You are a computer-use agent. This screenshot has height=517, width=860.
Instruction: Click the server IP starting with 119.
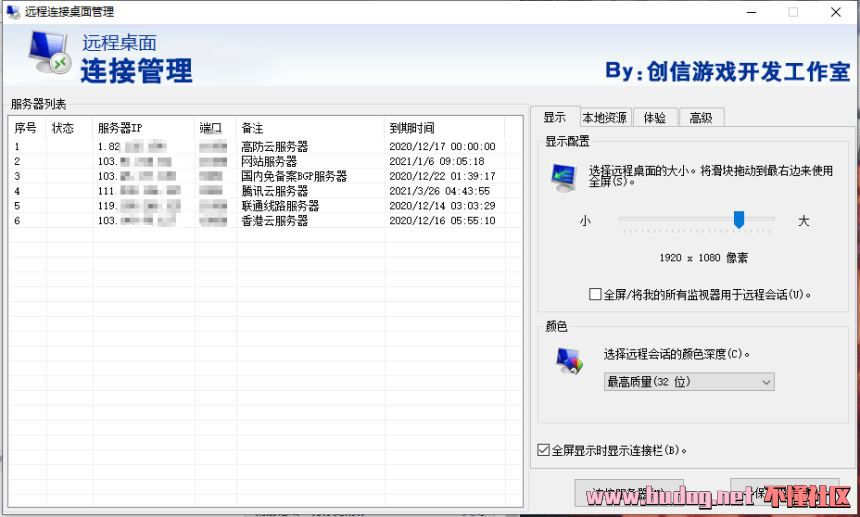139,206
